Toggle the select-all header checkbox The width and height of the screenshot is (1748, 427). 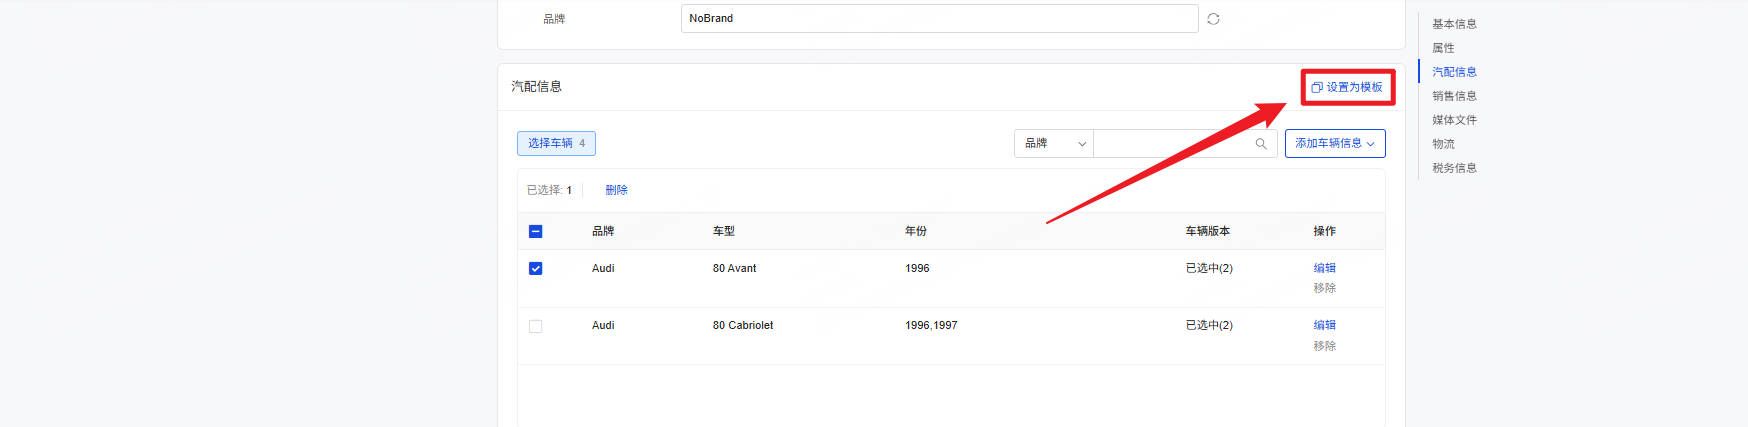click(x=535, y=231)
